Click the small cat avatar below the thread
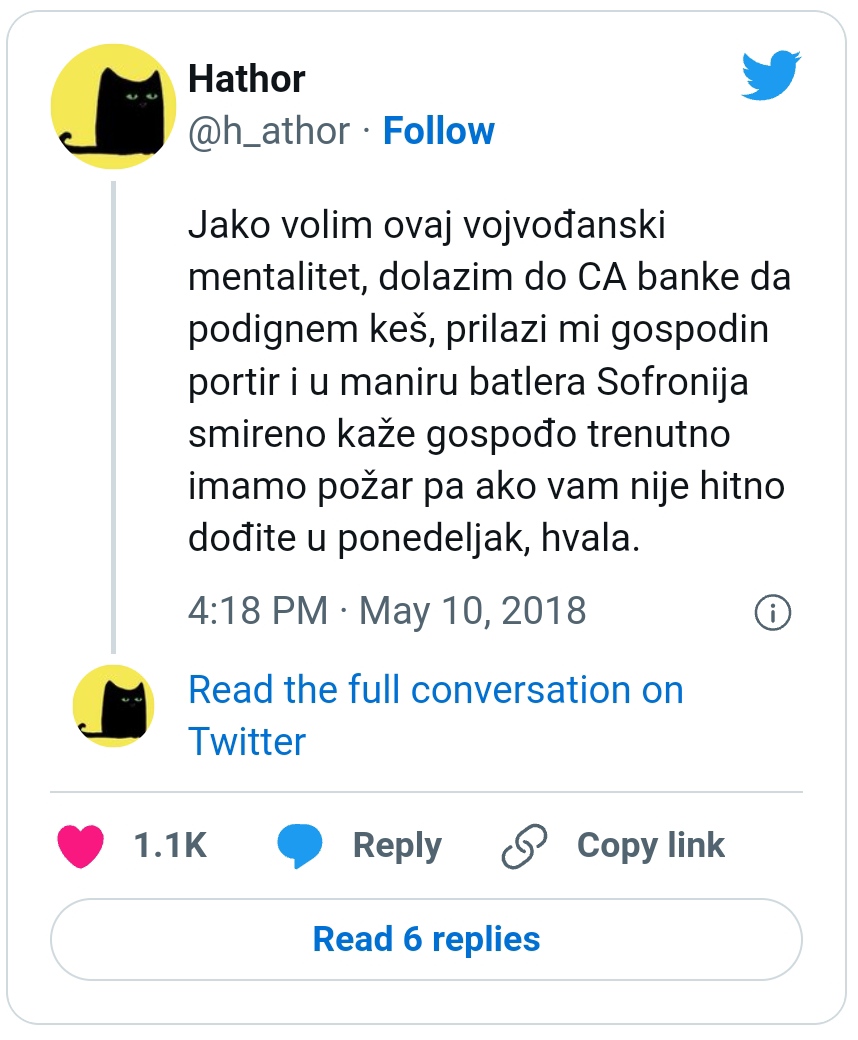The image size is (858, 1040). [113, 706]
